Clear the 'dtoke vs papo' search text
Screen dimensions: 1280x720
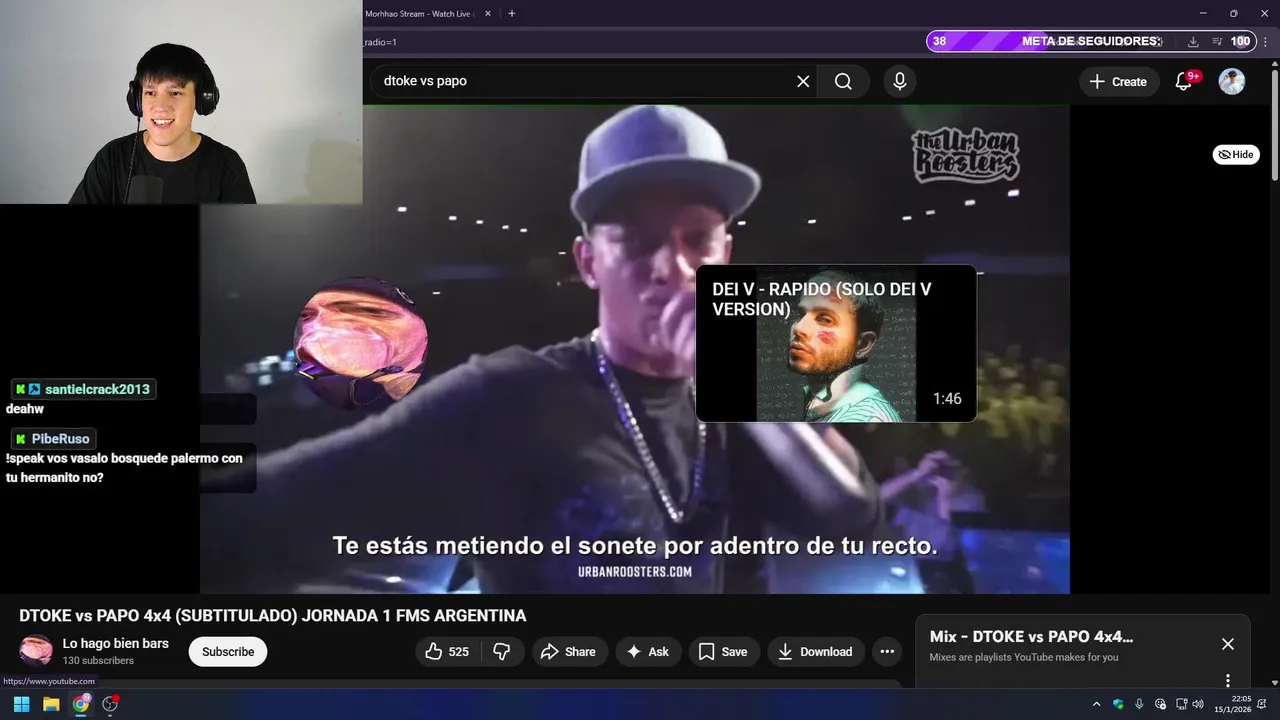pos(803,81)
